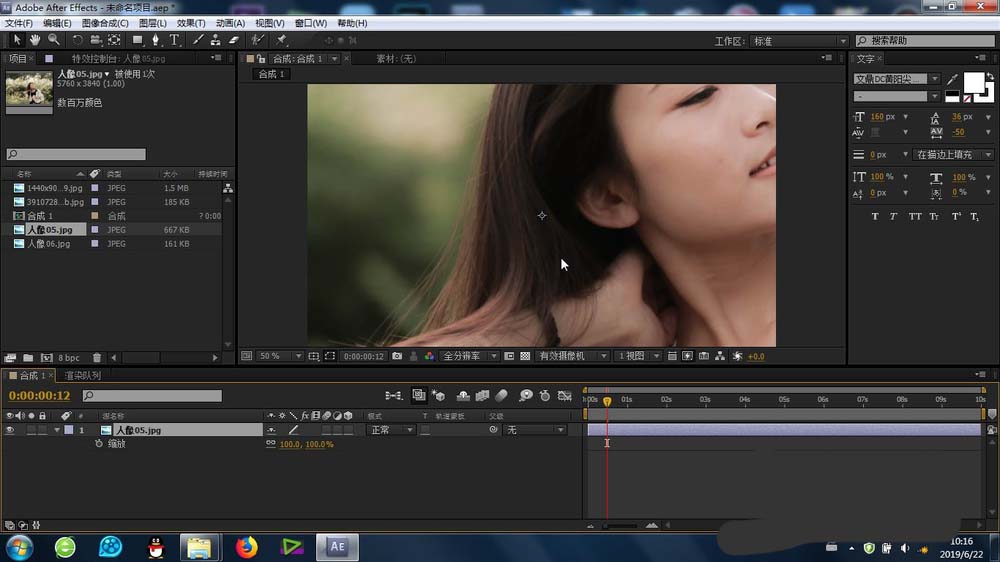This screenshot has width=1000, height=562.
Task: Collapse the 人像05.jpg layer properties
Action: 57,430
